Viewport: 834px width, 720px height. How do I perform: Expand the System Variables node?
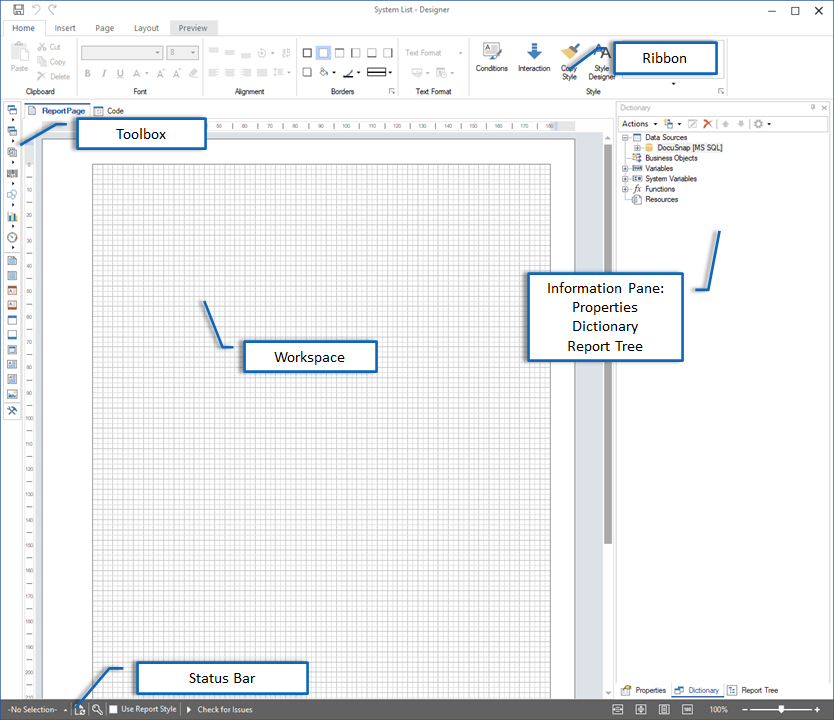click(624, 178)
